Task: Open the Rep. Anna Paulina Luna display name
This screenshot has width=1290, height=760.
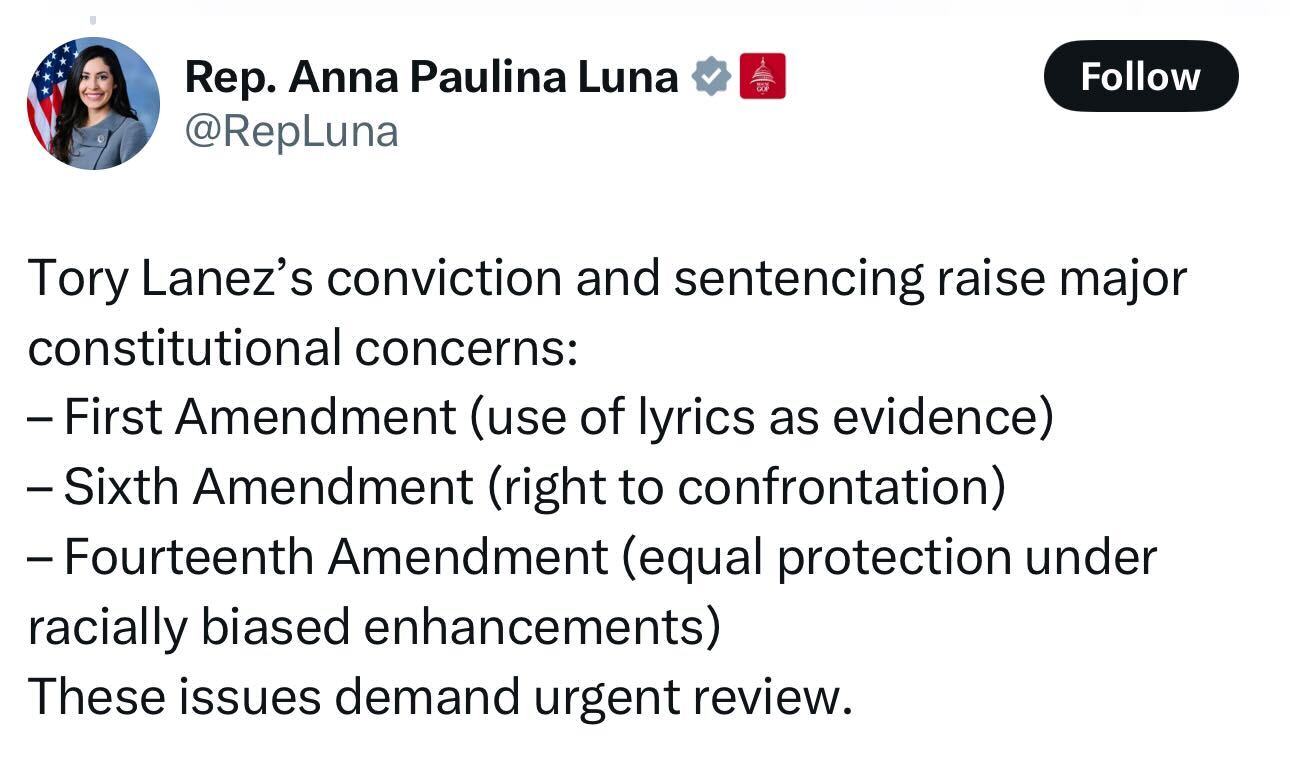Action: click(x=431, y=77)
